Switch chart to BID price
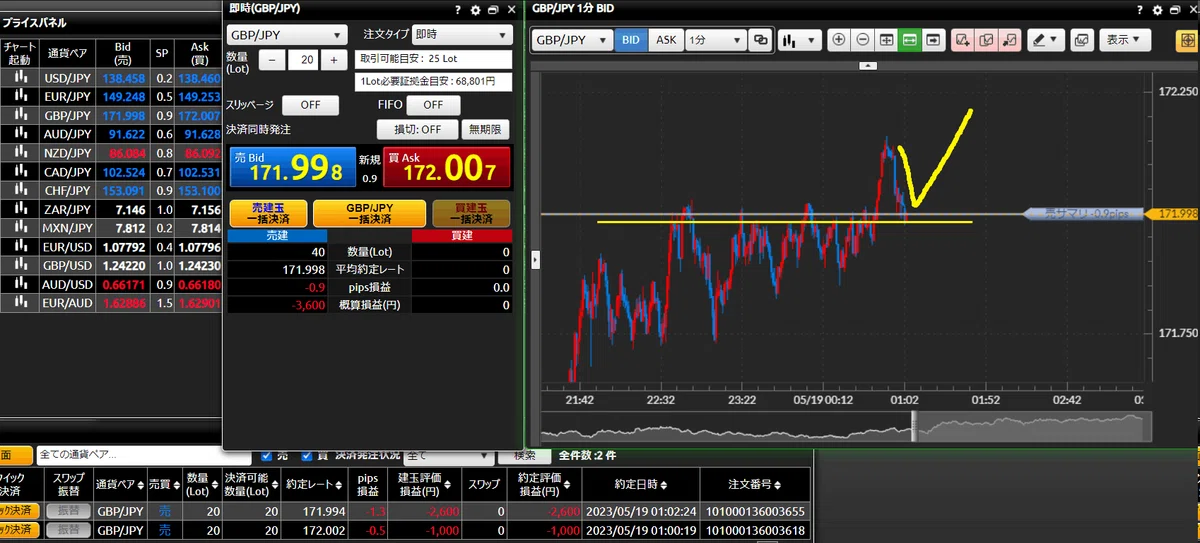Viewport: 1200px width, 543px height. (631, 40)
